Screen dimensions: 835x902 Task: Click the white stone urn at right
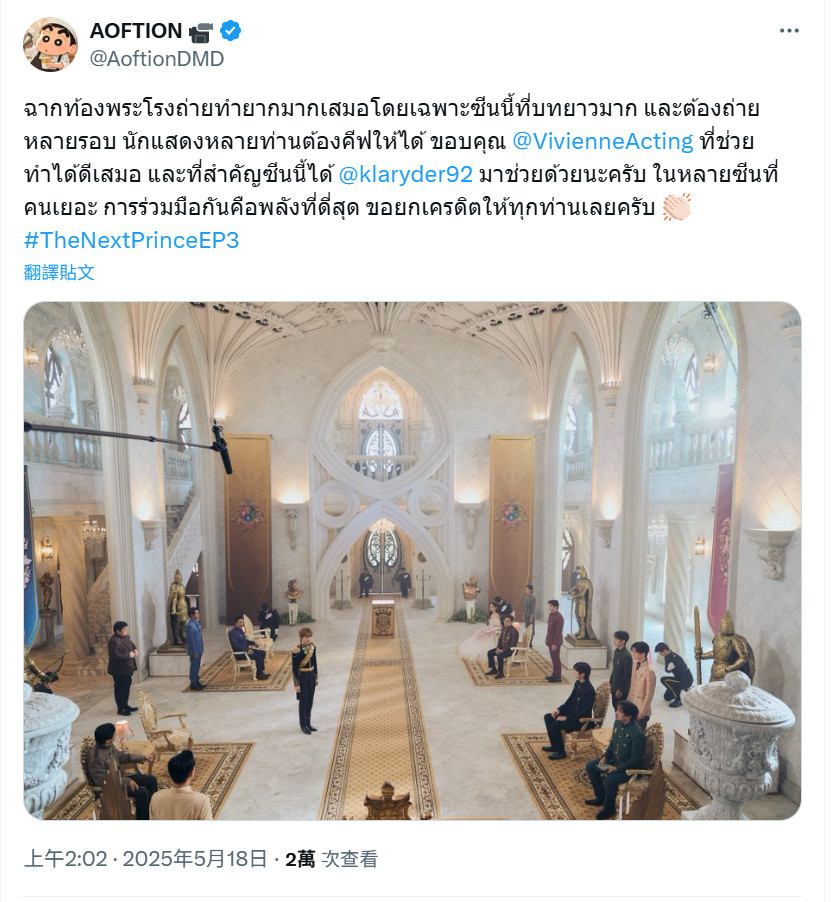[737, 743]
